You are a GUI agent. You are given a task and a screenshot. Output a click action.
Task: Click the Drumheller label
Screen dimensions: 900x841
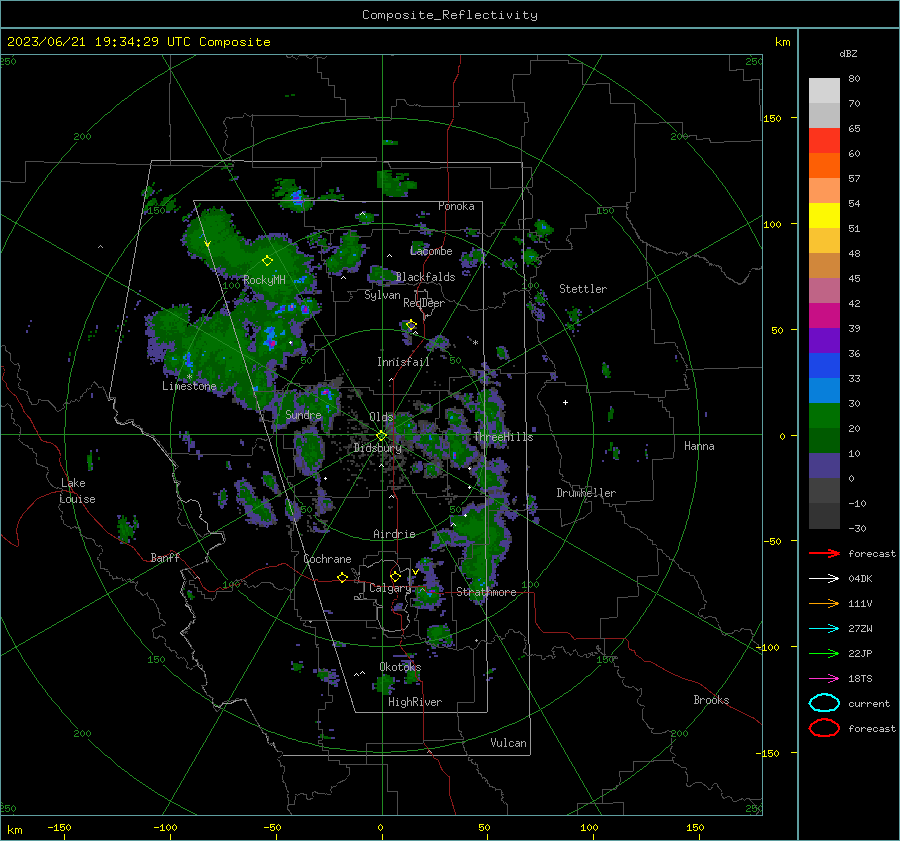click(x=586, y=493)
